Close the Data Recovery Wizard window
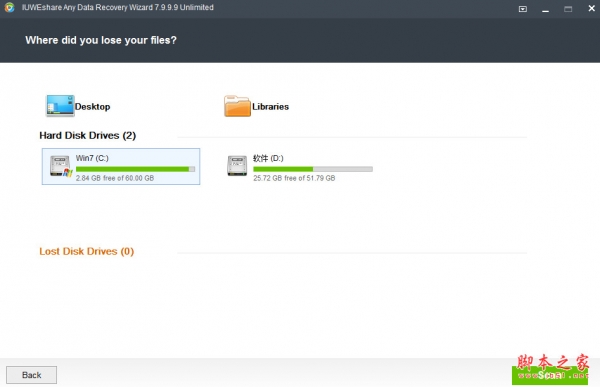Image resolution: width=600 pixels, height=387 pixels. (x=591, y=8)
